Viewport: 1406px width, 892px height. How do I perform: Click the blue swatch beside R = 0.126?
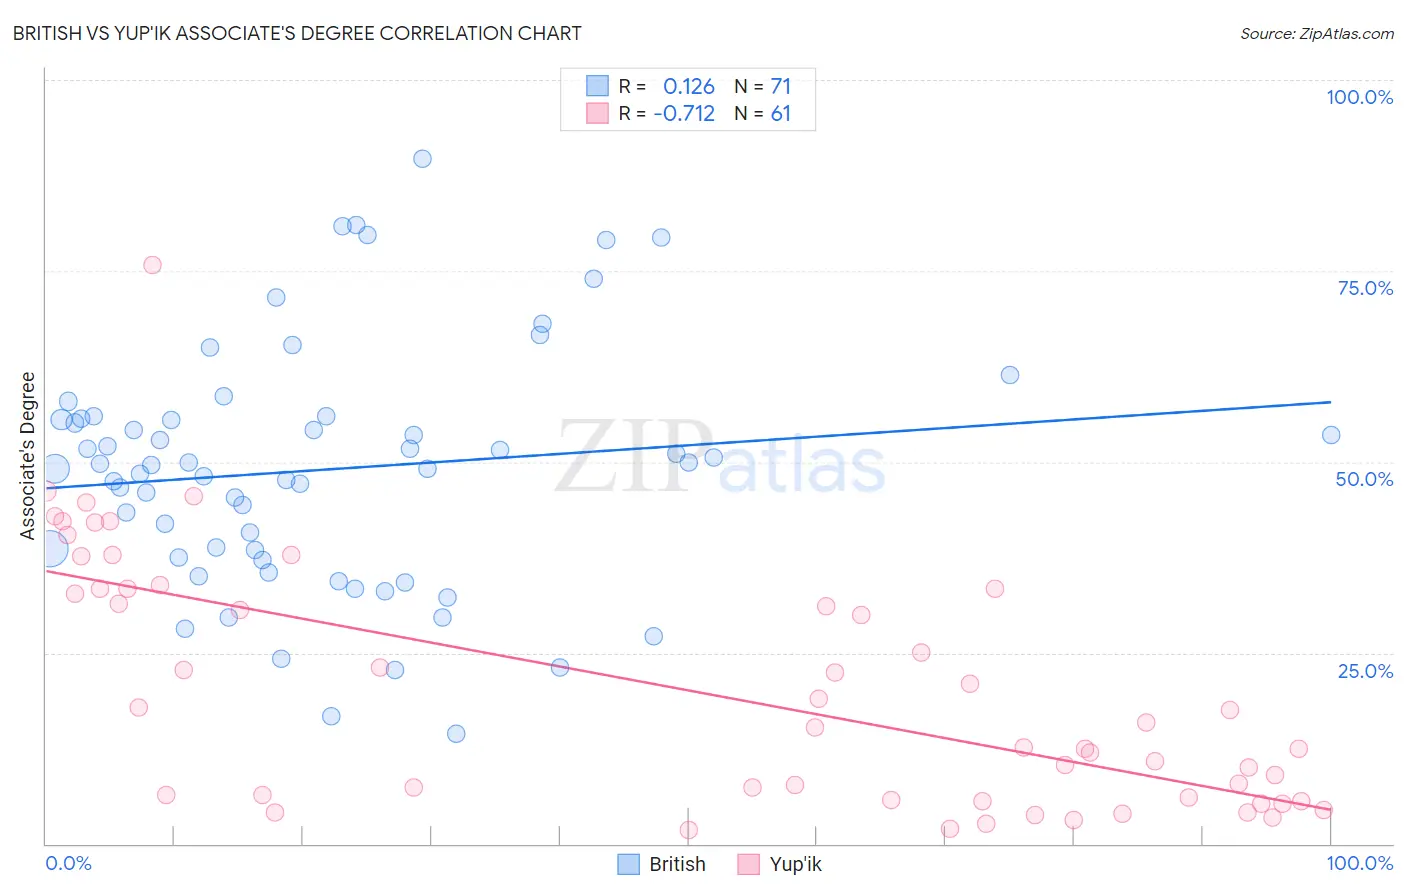click(597, 86)
